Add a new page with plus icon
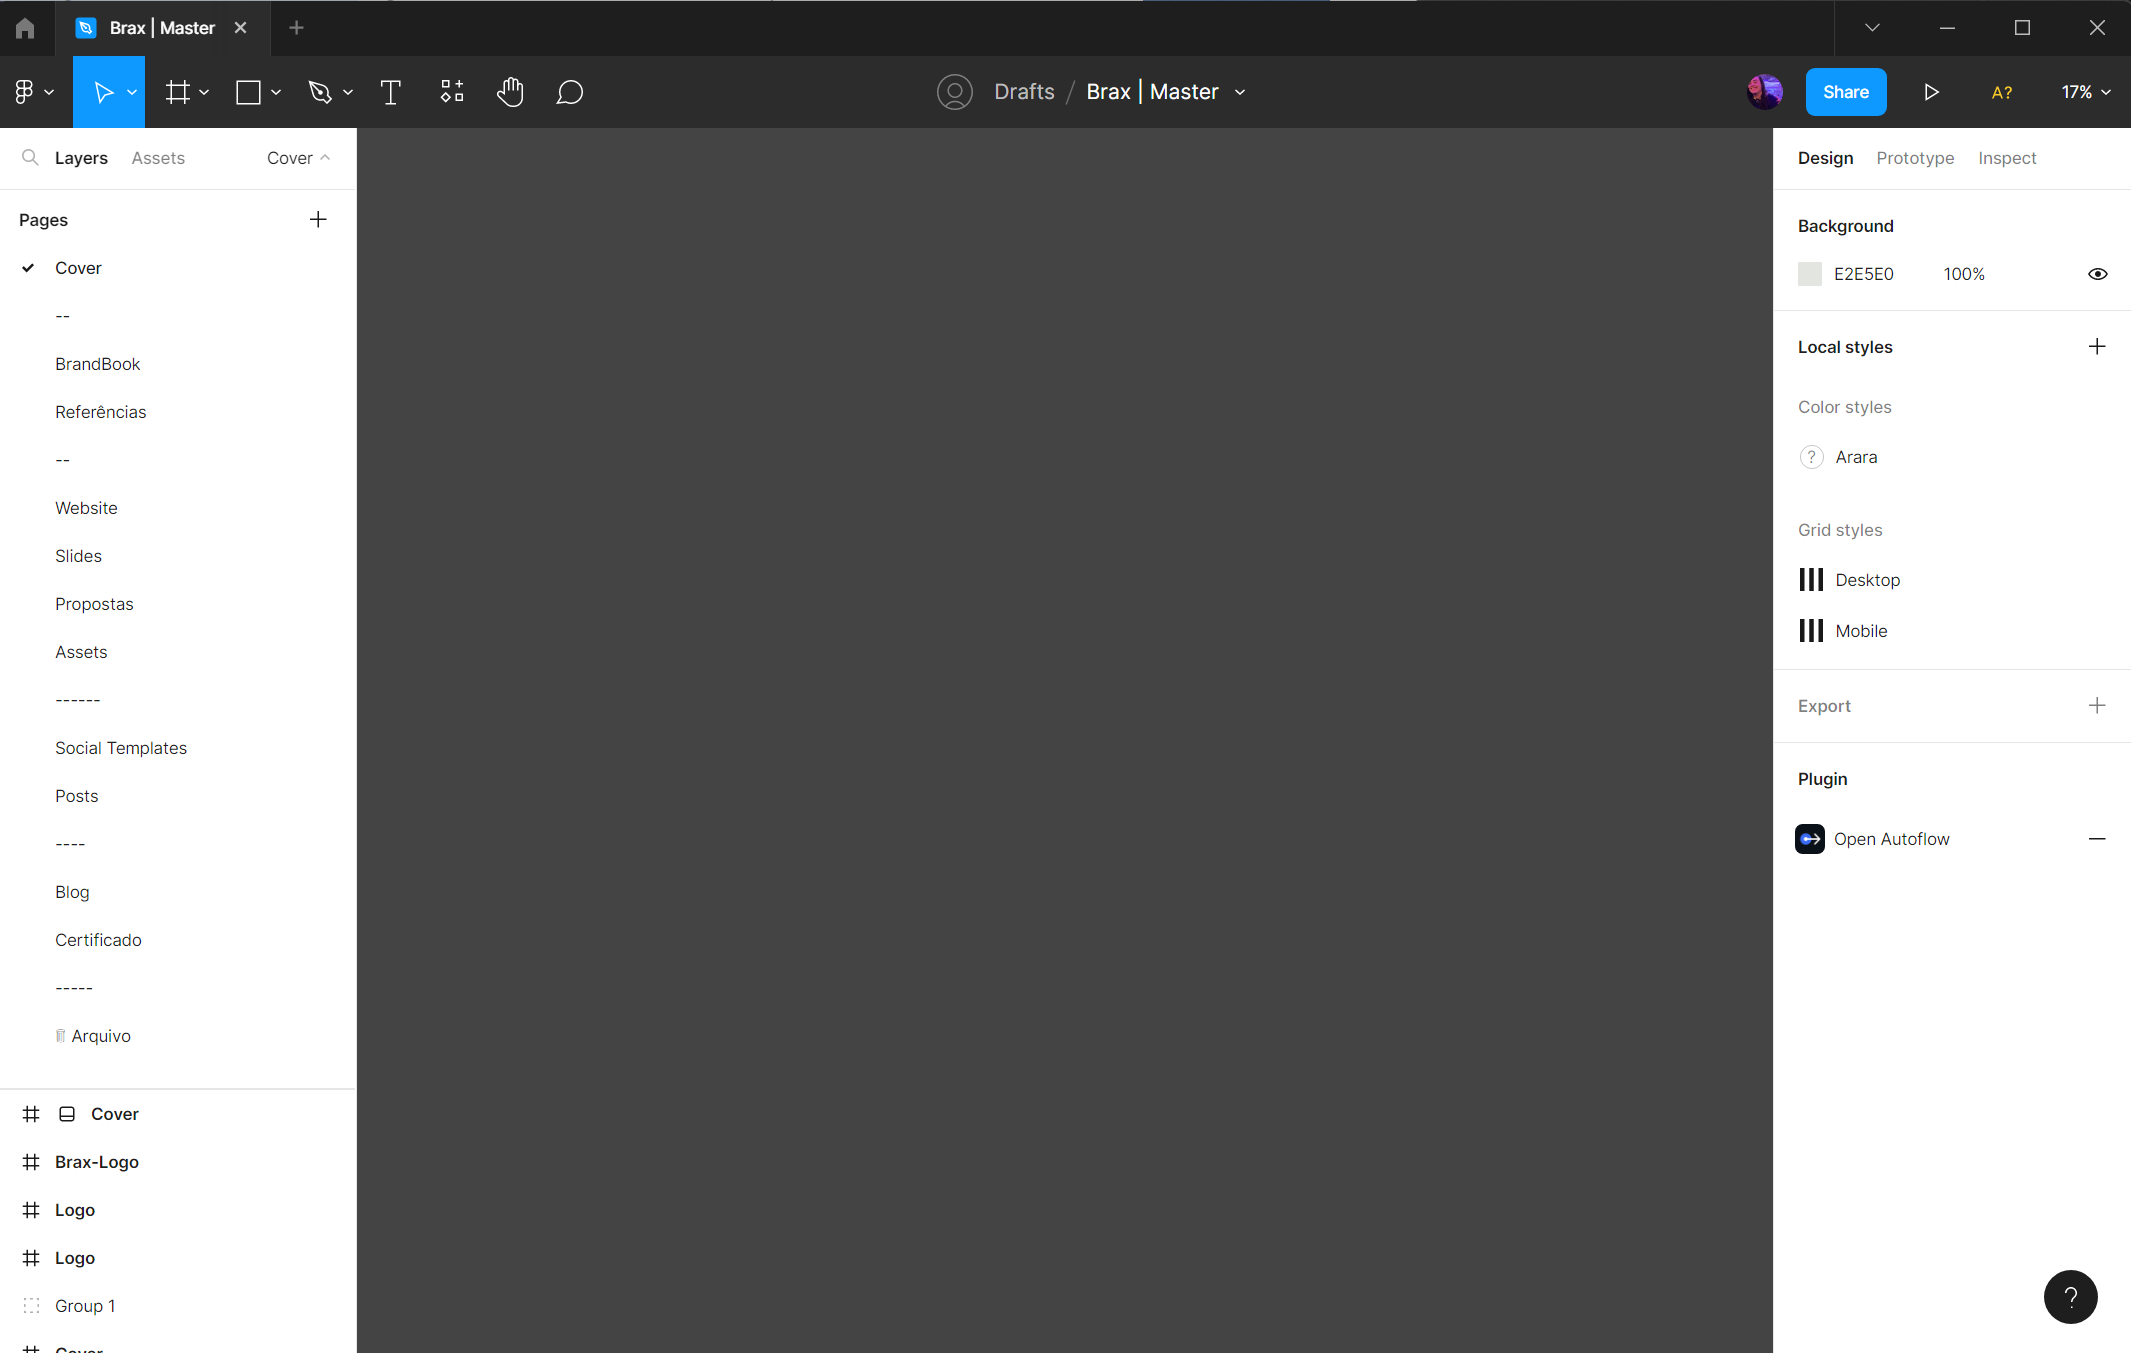2131x1353 pixels. [x=318, y=219]
